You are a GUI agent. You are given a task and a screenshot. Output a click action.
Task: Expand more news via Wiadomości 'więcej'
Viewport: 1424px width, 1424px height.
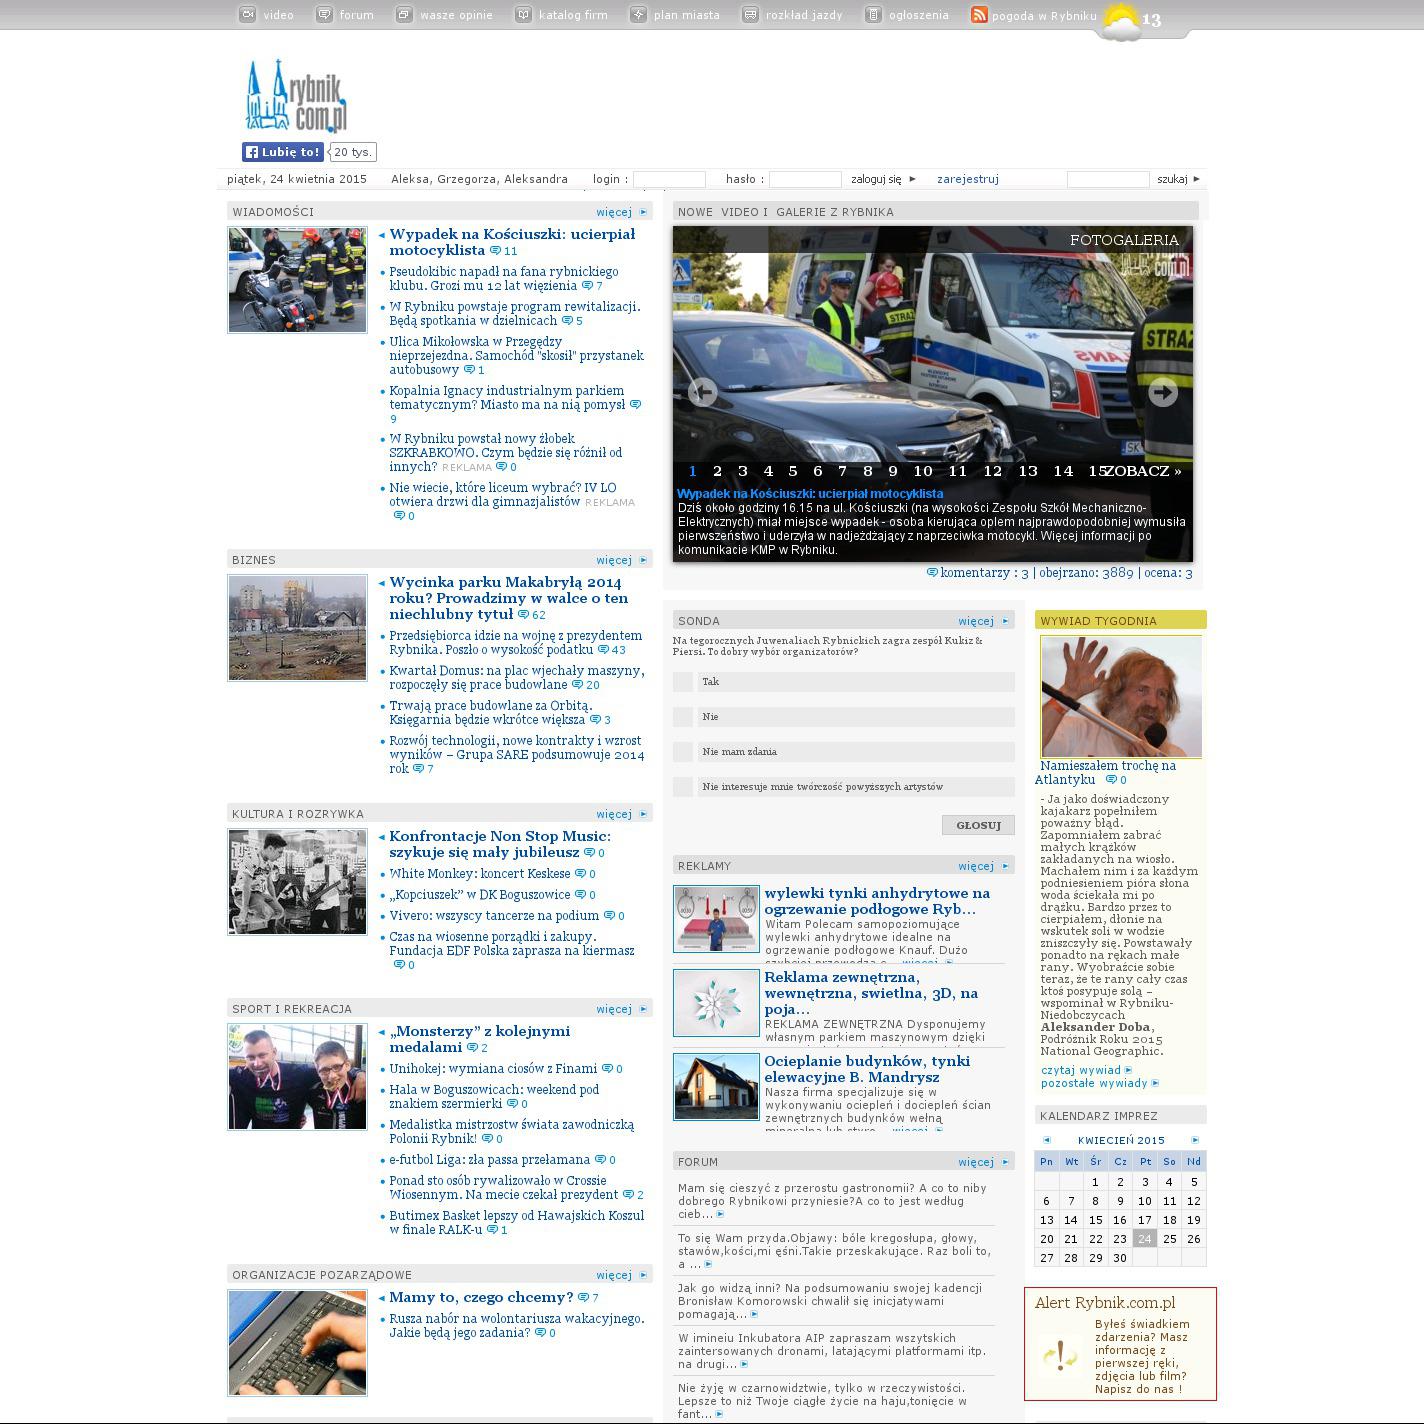click(x=614, y=212)
